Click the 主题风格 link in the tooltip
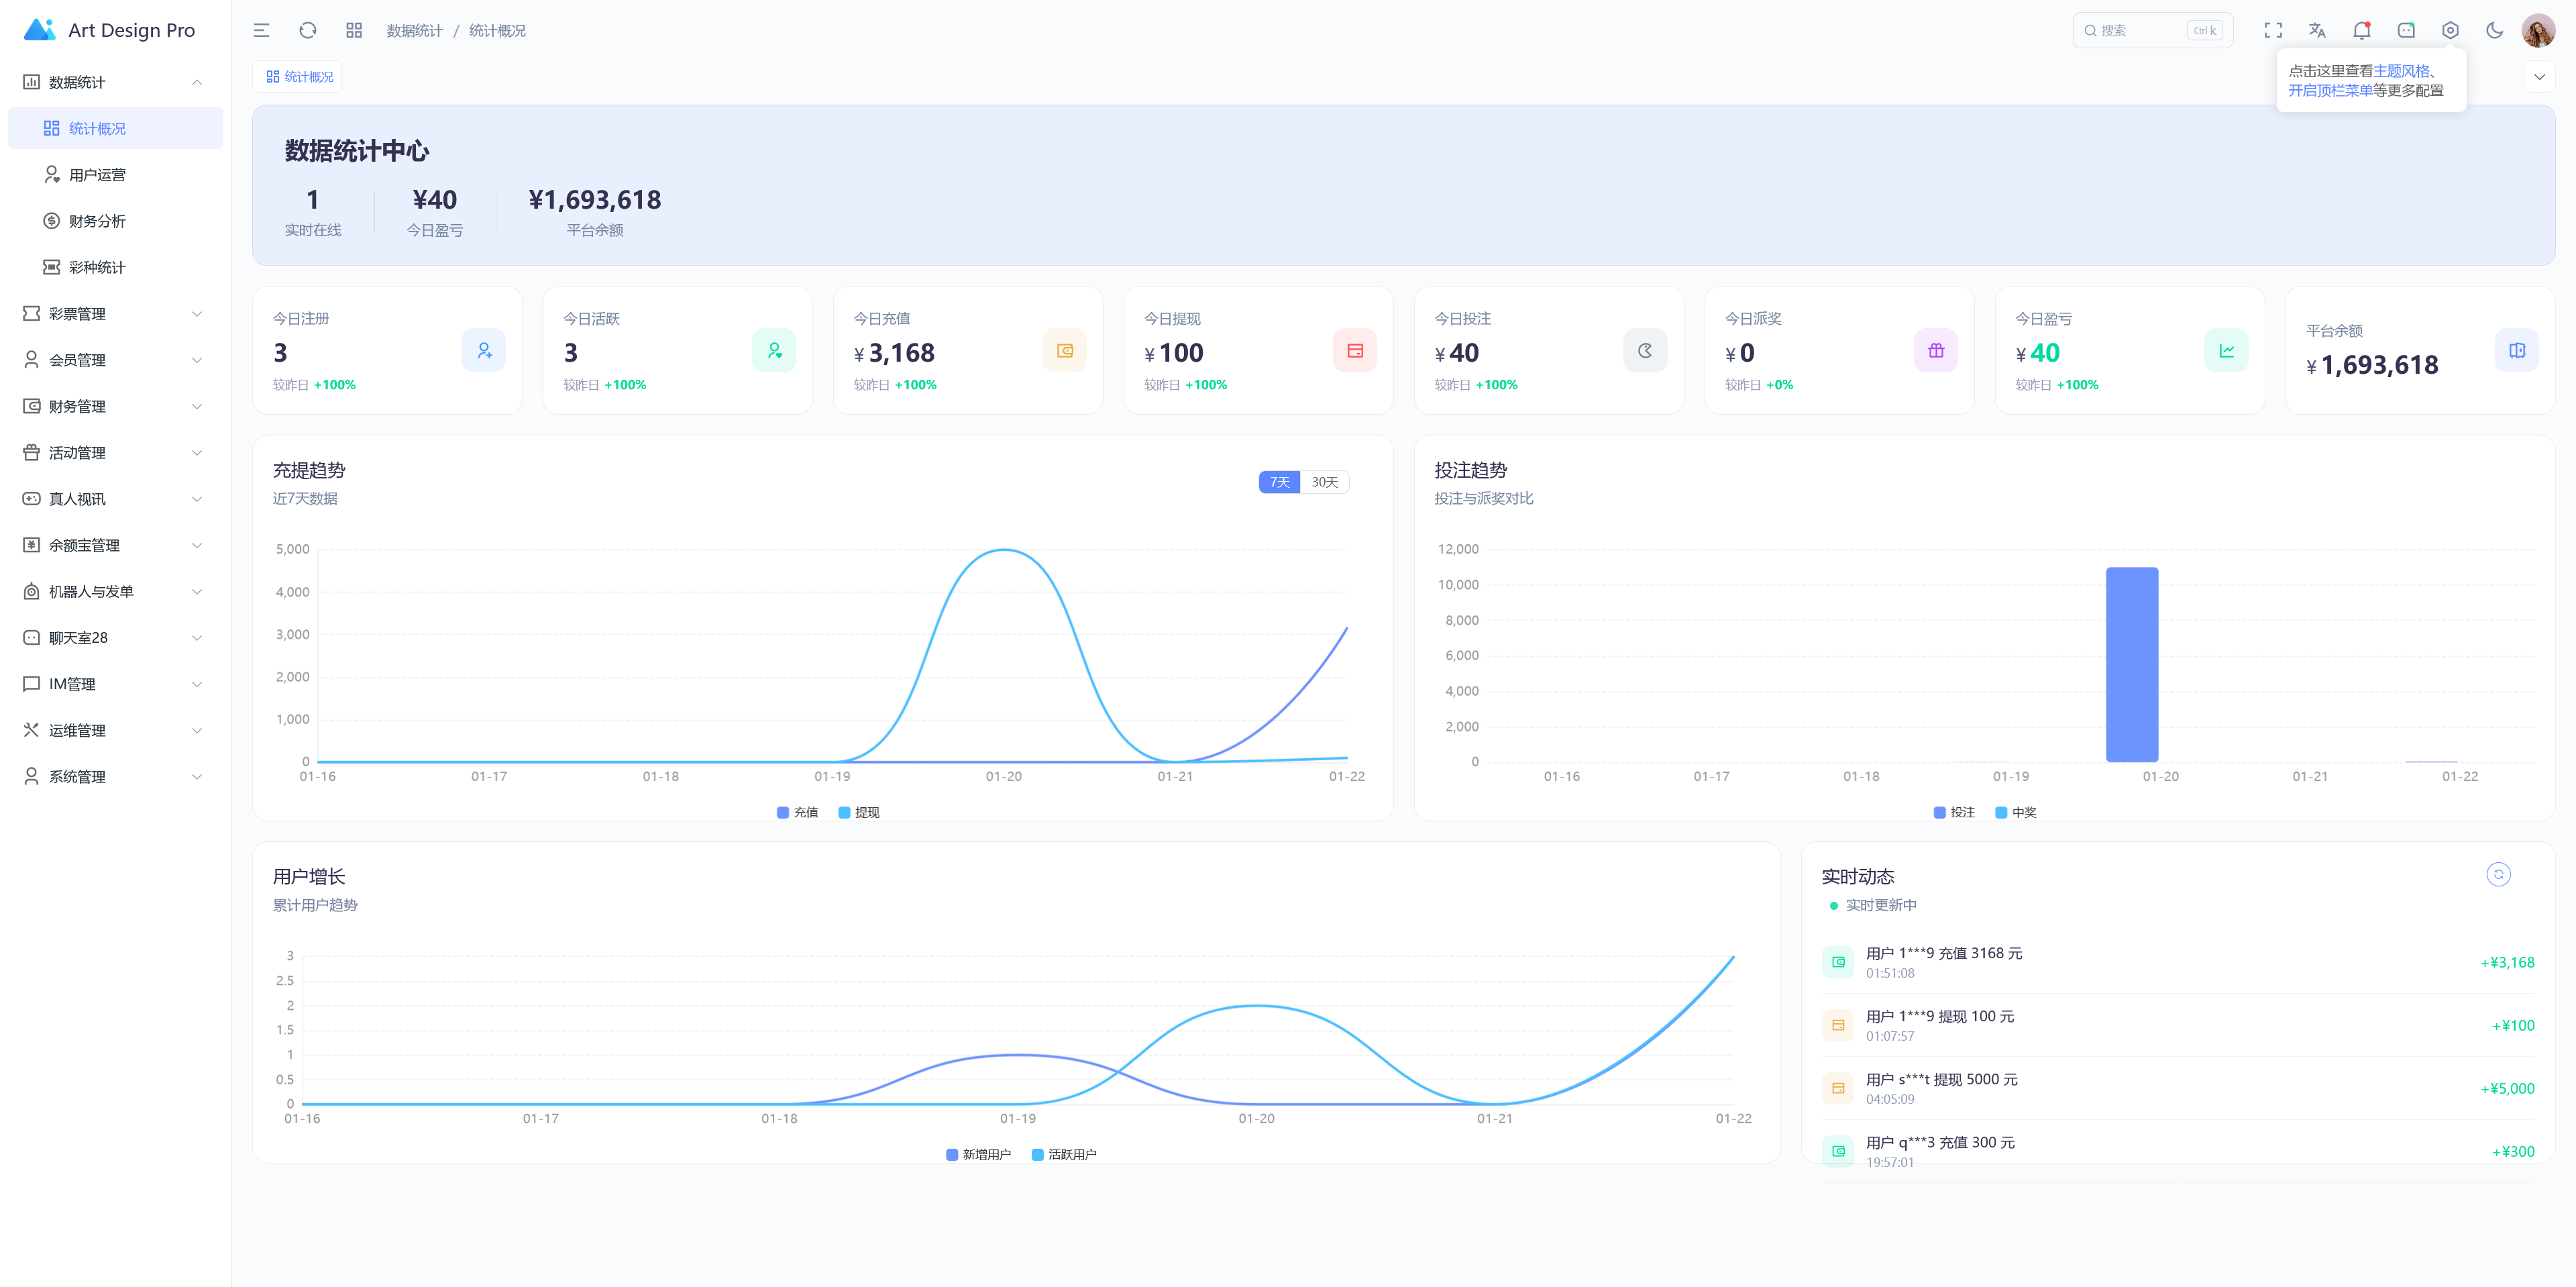The width and height of the screenshot is (2576, 1287). (x=2401, y=71)
